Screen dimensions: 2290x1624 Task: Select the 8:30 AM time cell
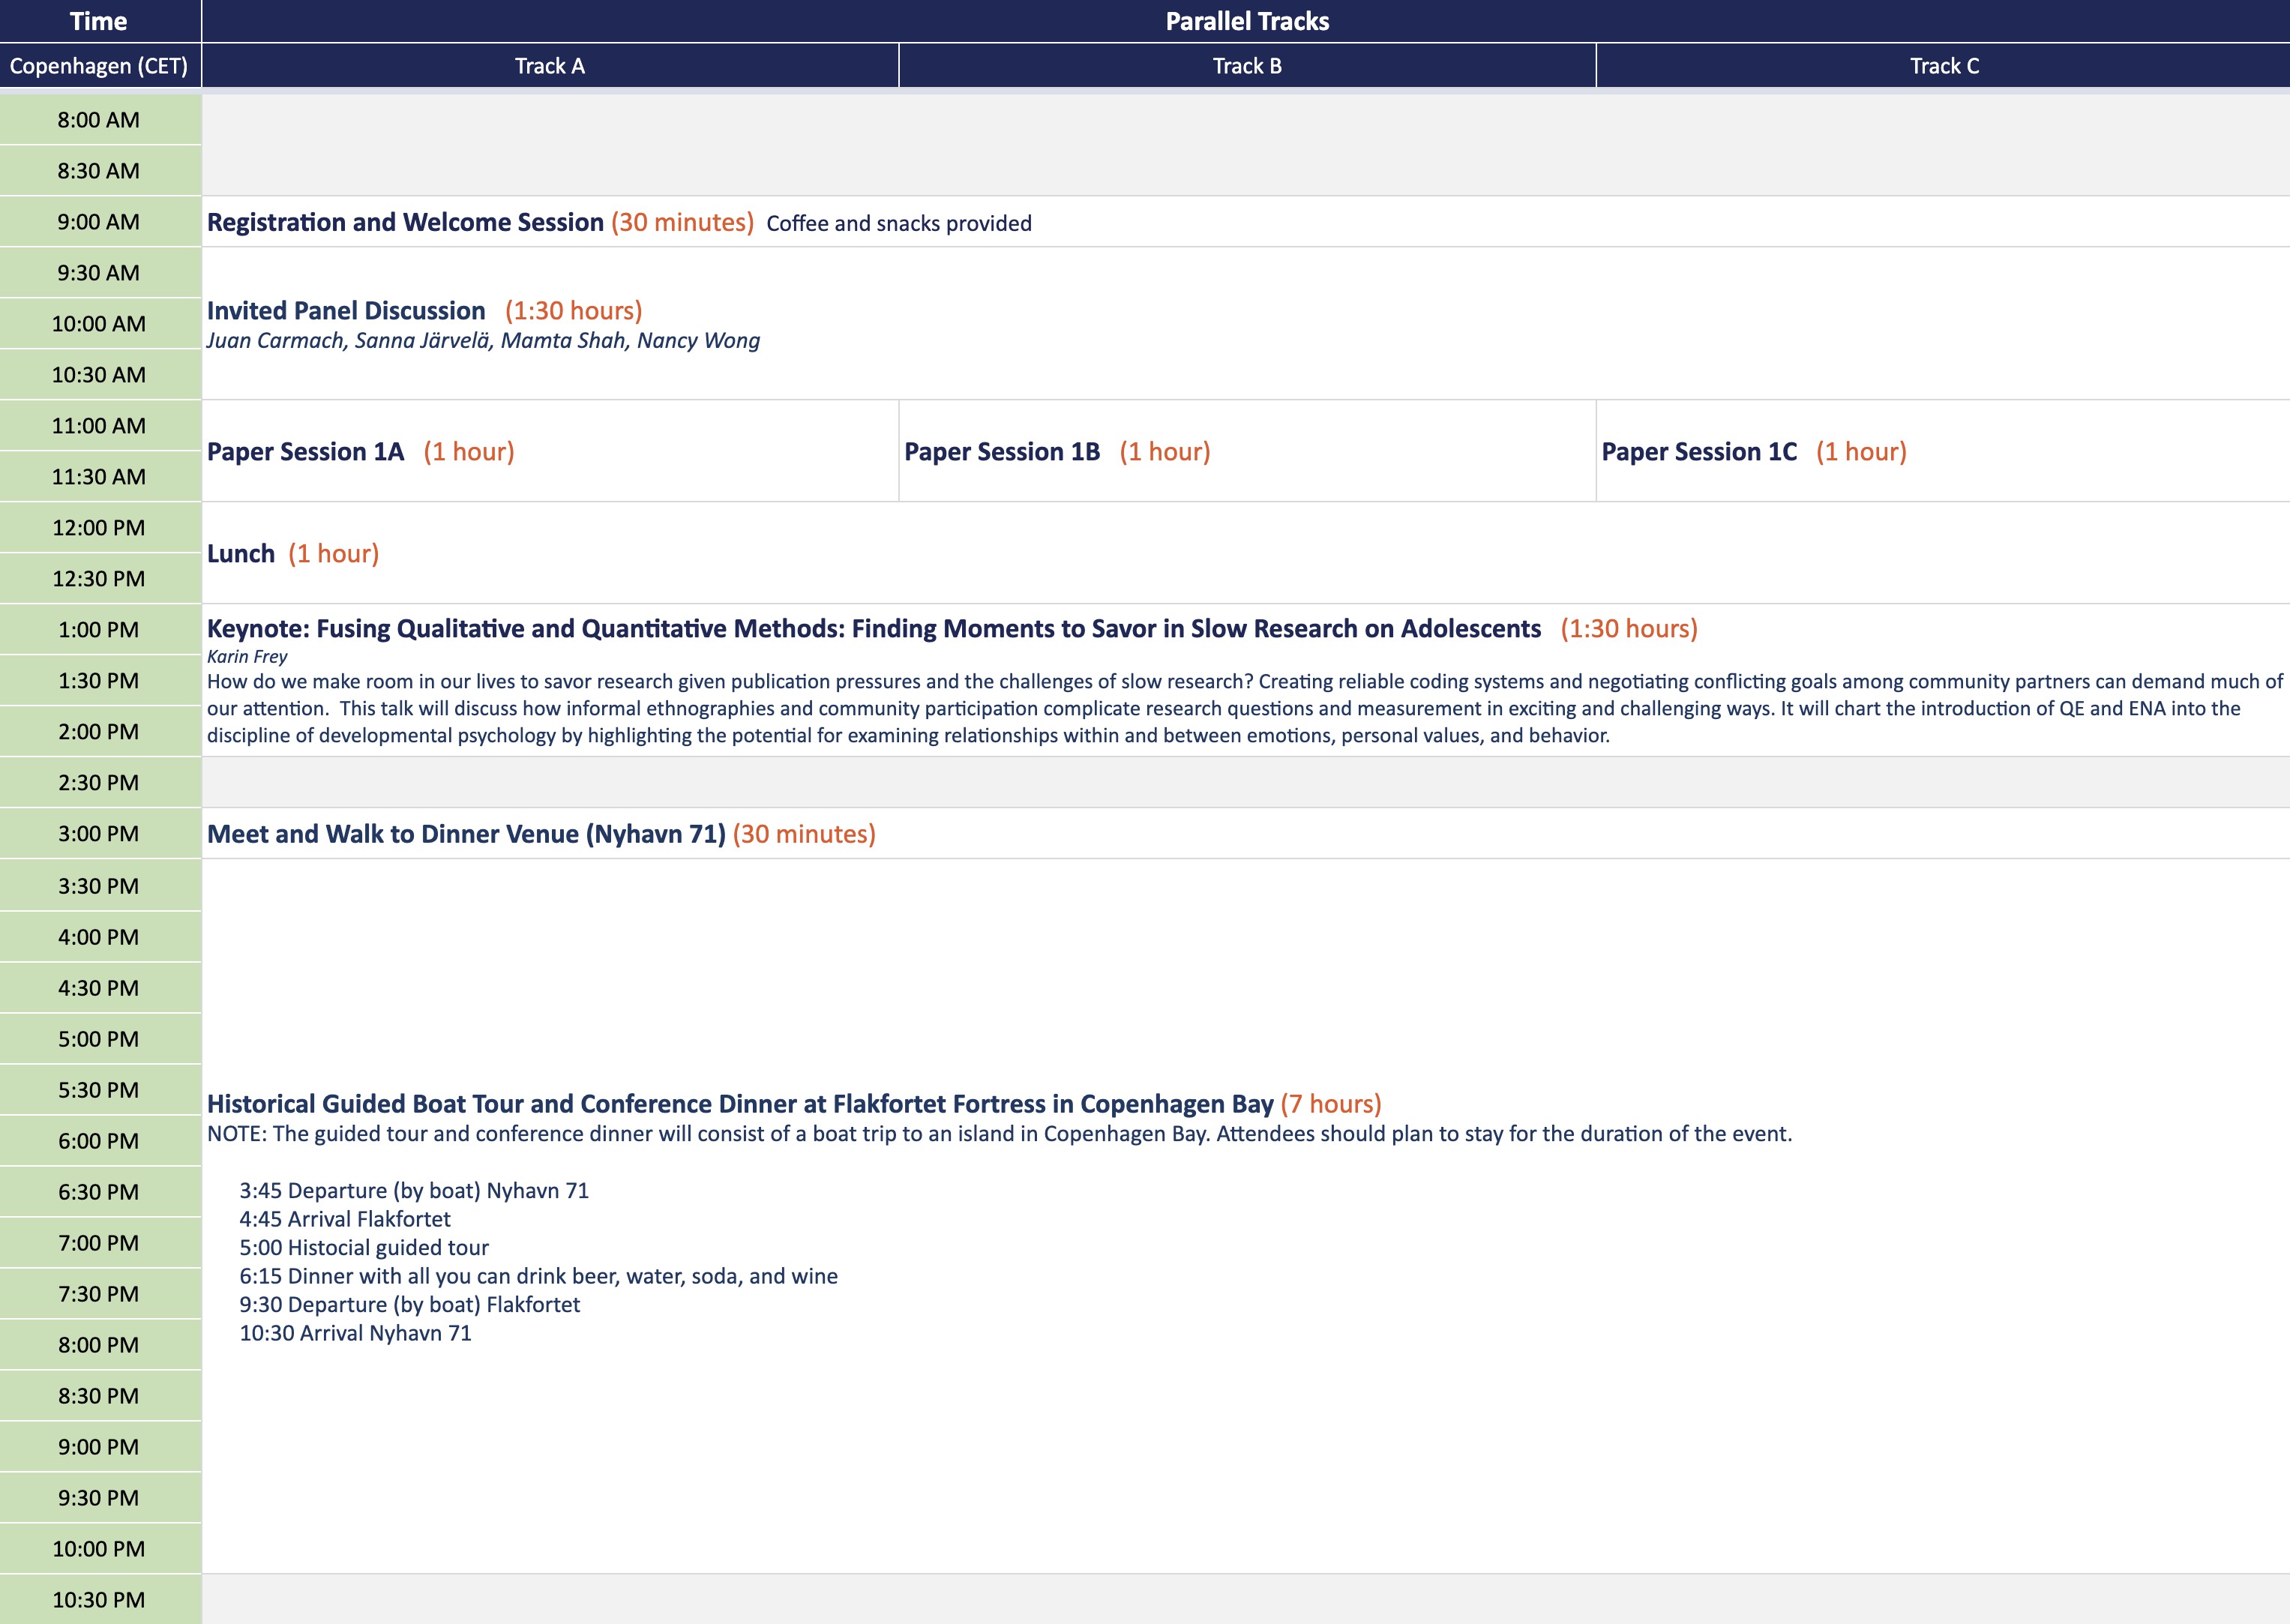(99, 171)
